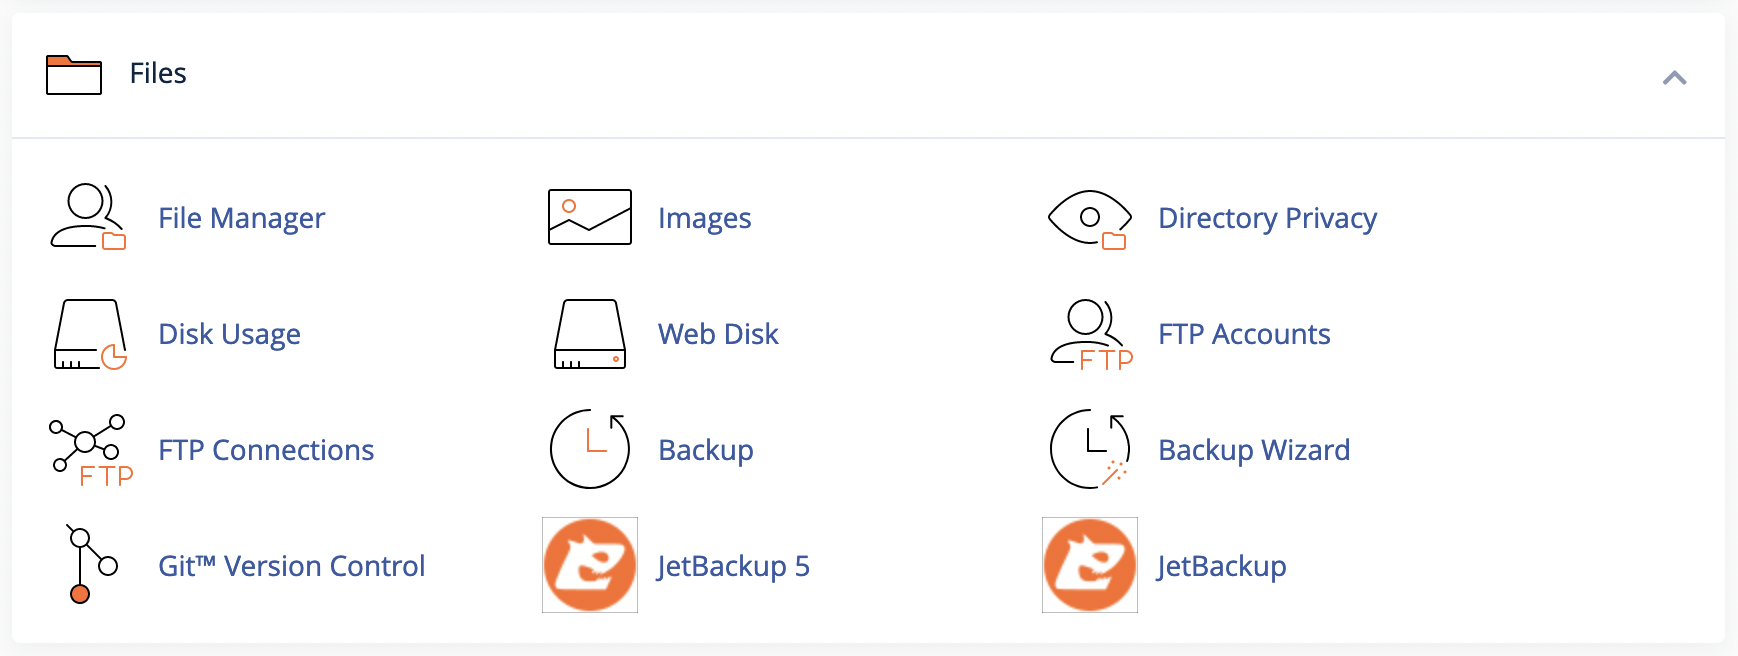Image resolution: width=1738 pixels, height=656 pixels.
Task: Select the Disk Usage drive icon
Action: [x=90, y=334]
